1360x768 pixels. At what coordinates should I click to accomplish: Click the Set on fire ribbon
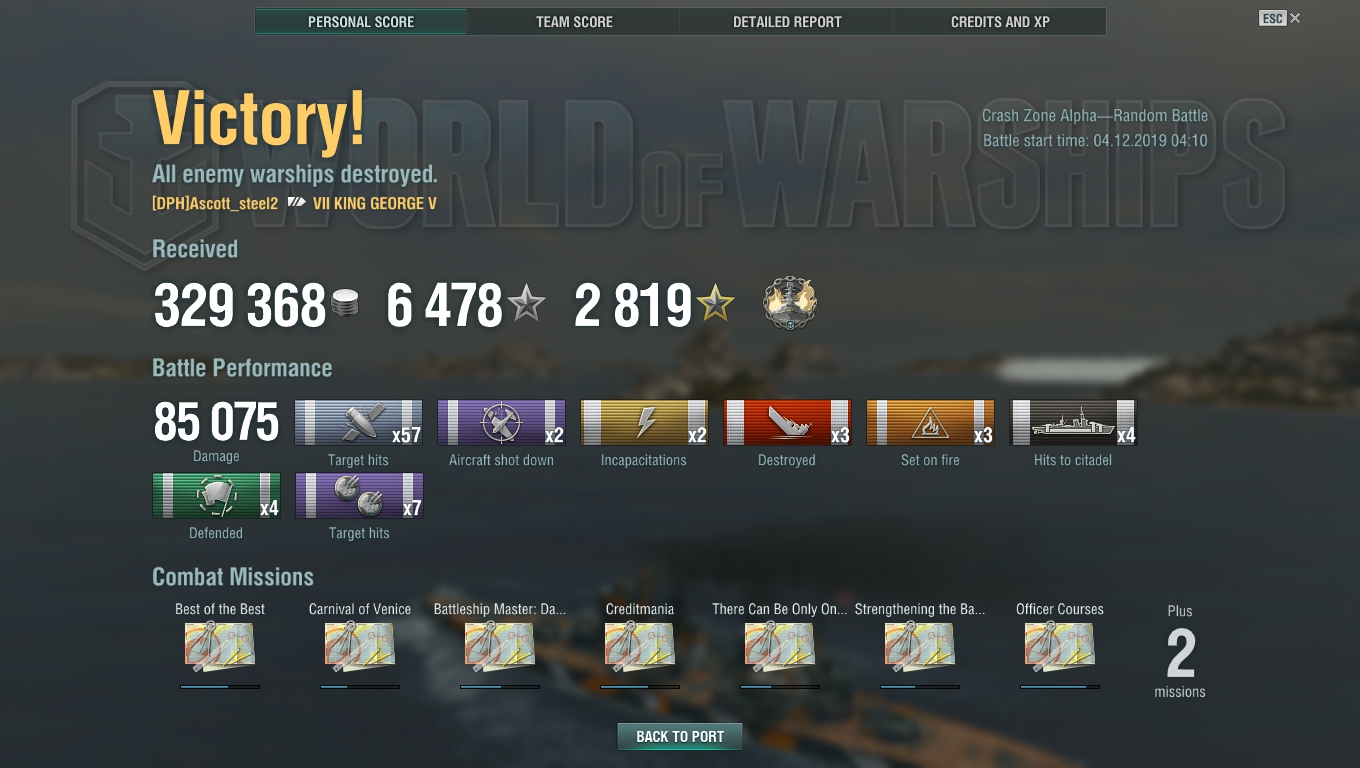tap(930, 423)
